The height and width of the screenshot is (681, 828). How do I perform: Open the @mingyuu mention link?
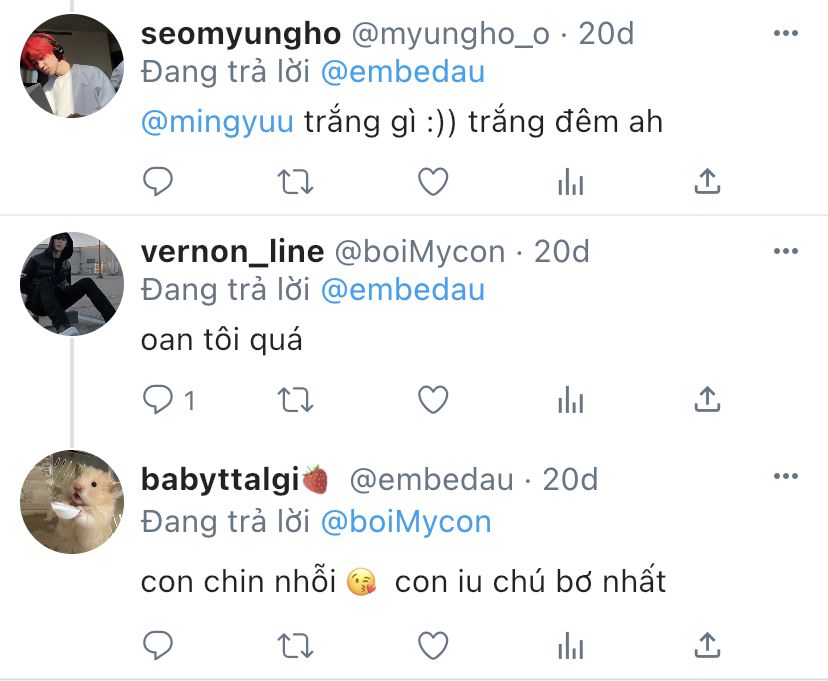tap(217, 122)
